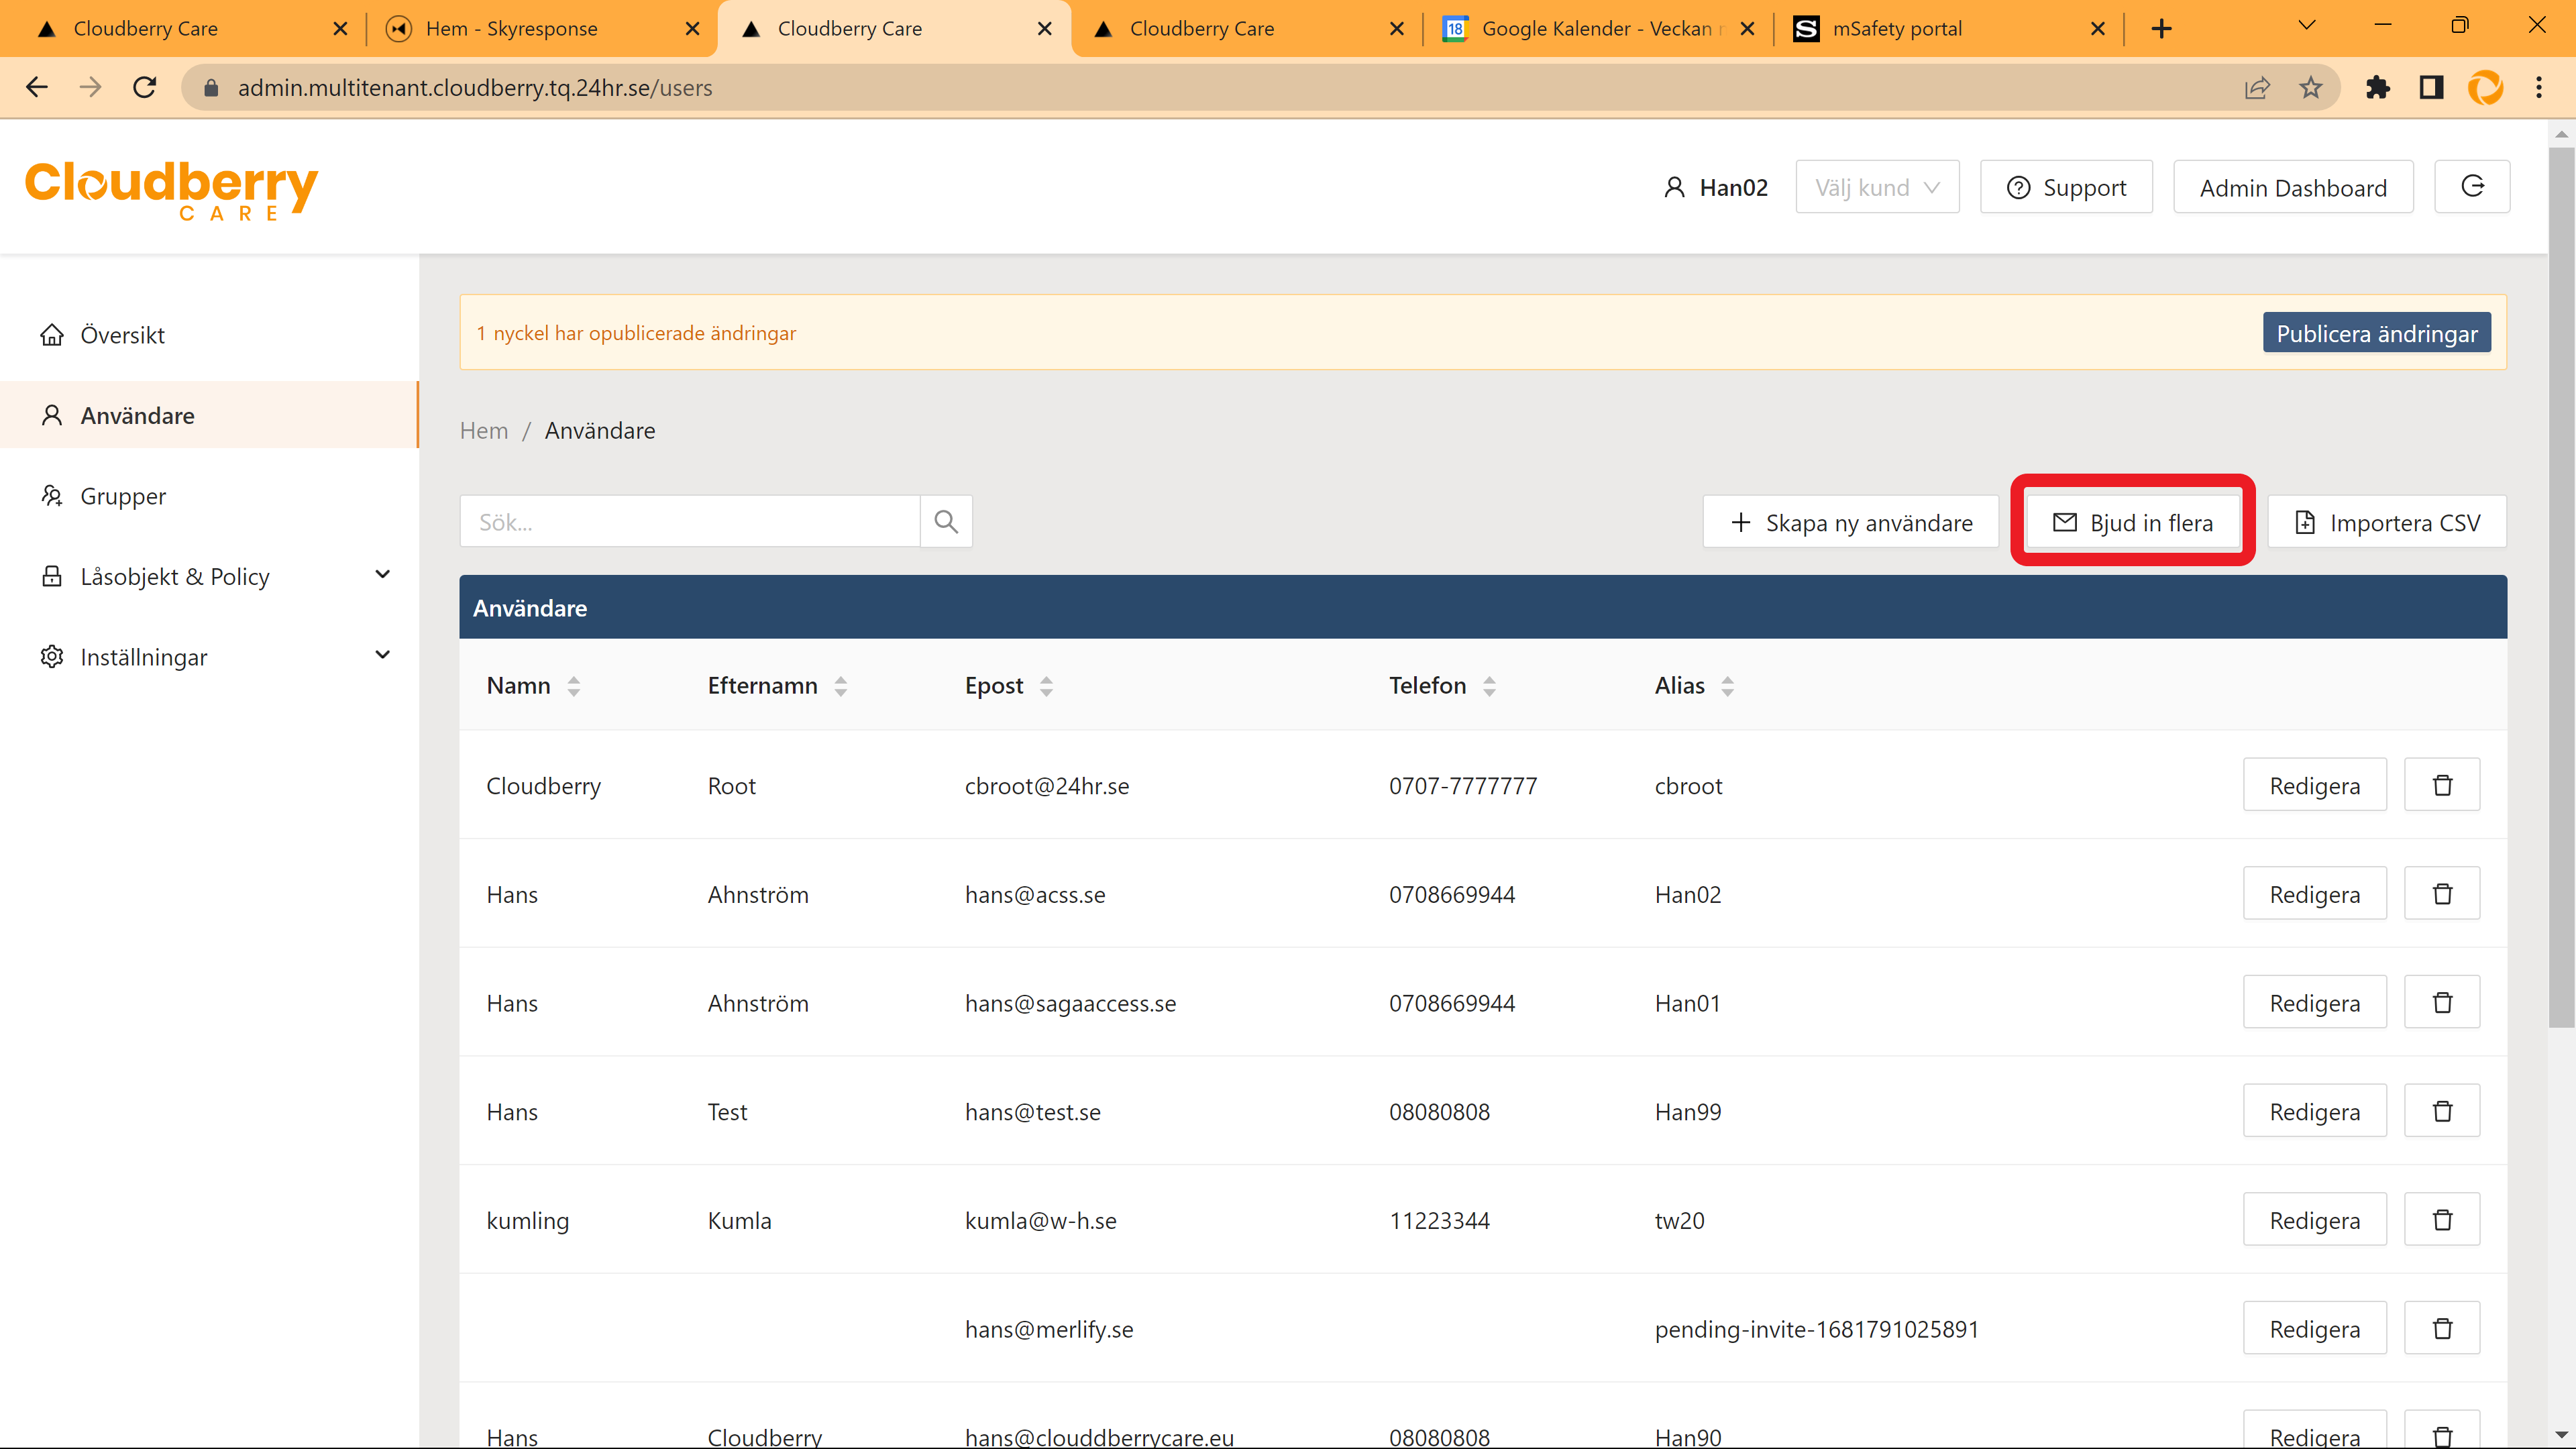Open Admin Dashboard

(2293, 187)
